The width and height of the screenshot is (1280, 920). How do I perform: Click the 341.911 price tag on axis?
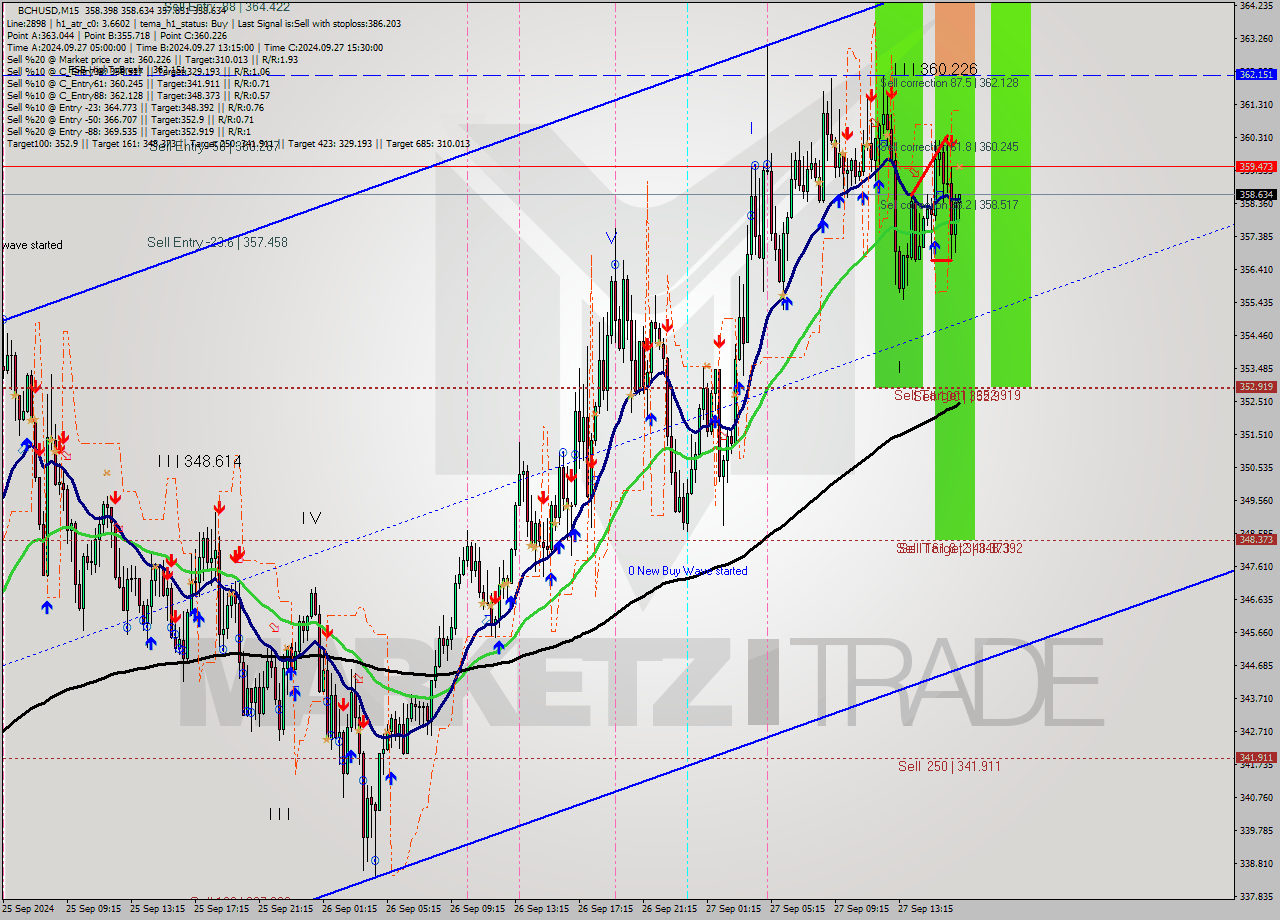tap(1256, 758)
